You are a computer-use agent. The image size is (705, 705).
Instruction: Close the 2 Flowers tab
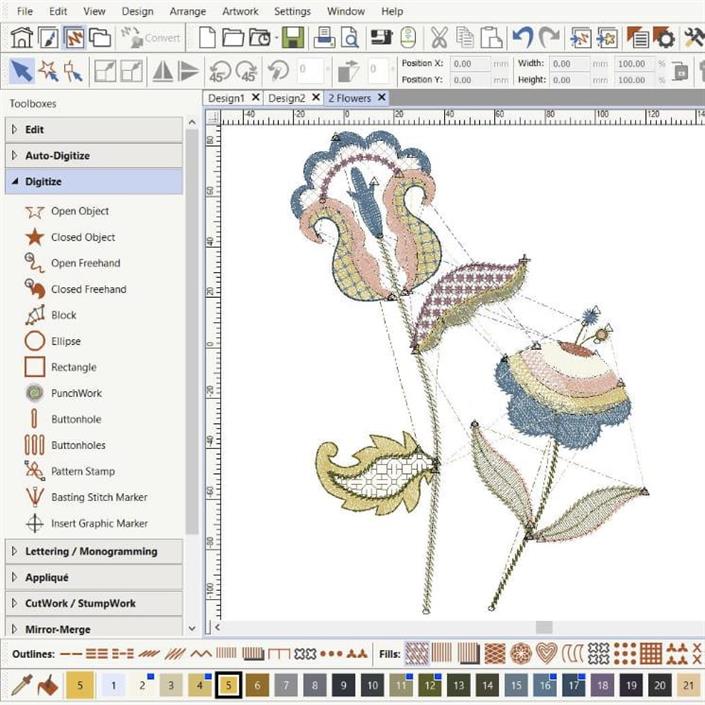coord(381,98)
